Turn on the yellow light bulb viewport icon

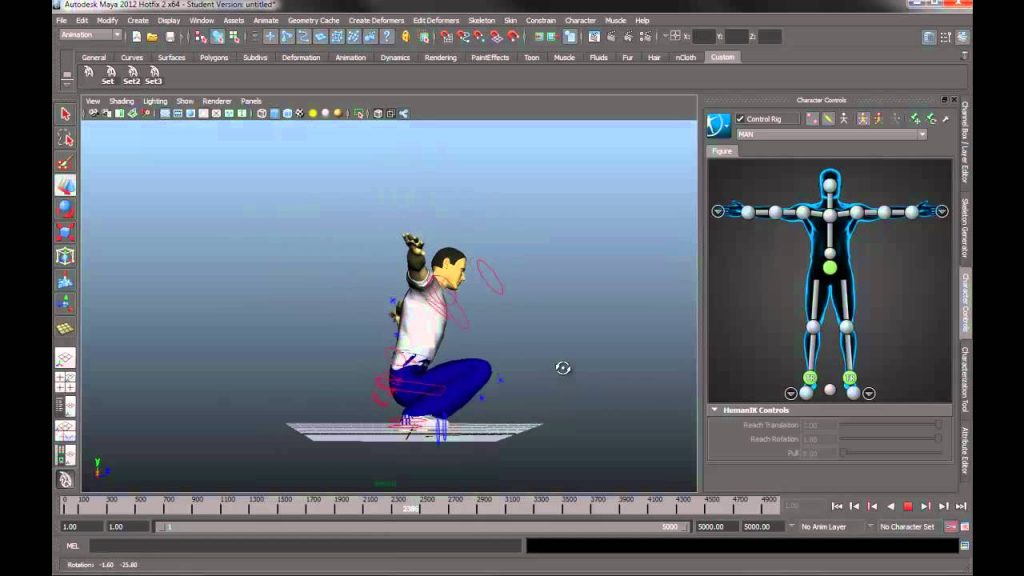[x=313, y=114]
